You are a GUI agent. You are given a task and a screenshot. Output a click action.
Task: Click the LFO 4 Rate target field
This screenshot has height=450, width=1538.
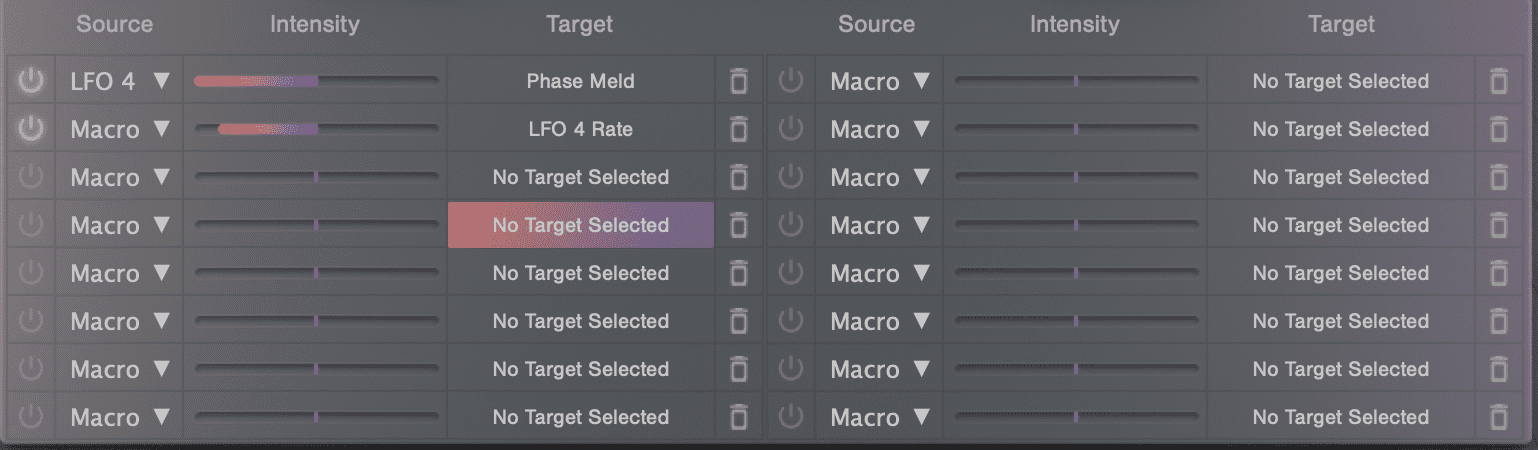[x=581, y=129]
